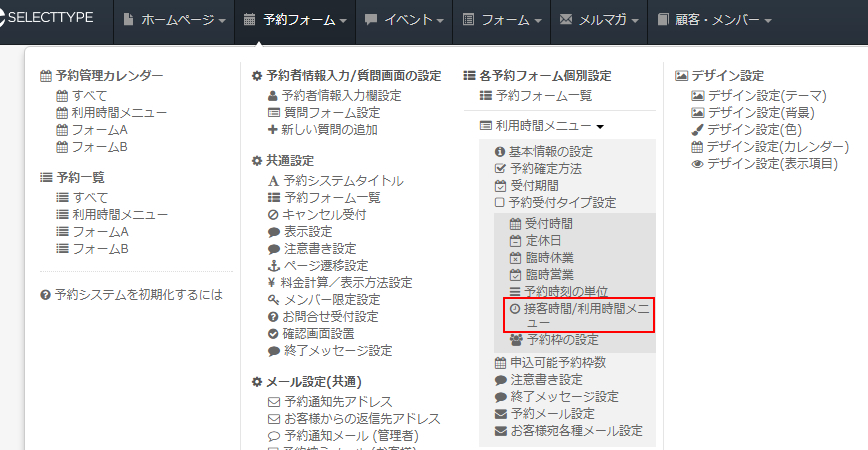This screenshot has width=868, height=450.
Task: Open the ホームページ dropdown menu
Action: [174, 20]
